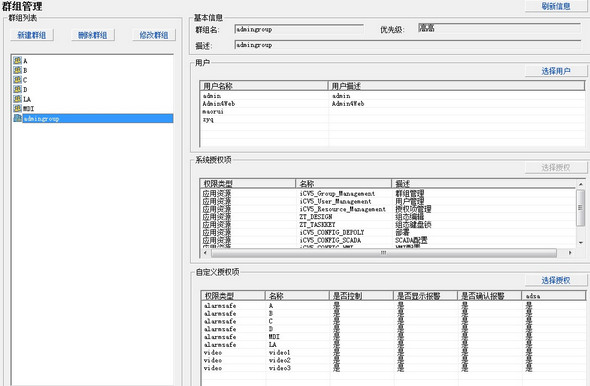Click the custom permissions 名称 column header
The height and width of the screenshot is (386, 590).
tap(297, 296)
